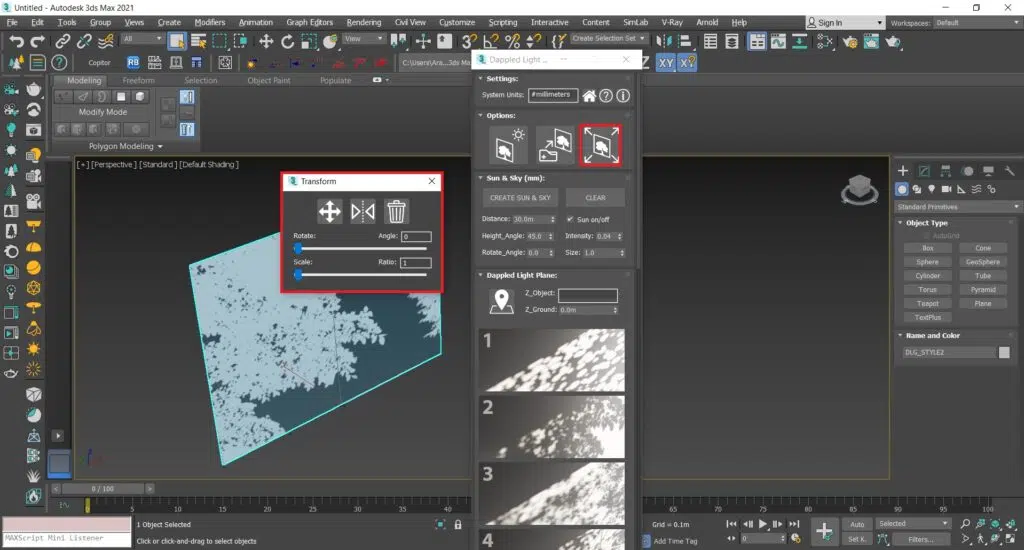Toggle the Auto key button
1024x550 pixels.
[x=857, y=524]
